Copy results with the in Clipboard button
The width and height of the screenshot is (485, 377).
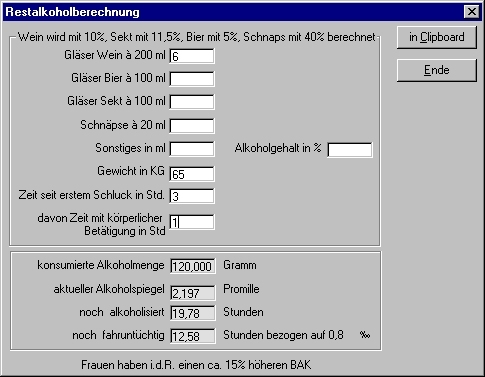click(437, 37)
